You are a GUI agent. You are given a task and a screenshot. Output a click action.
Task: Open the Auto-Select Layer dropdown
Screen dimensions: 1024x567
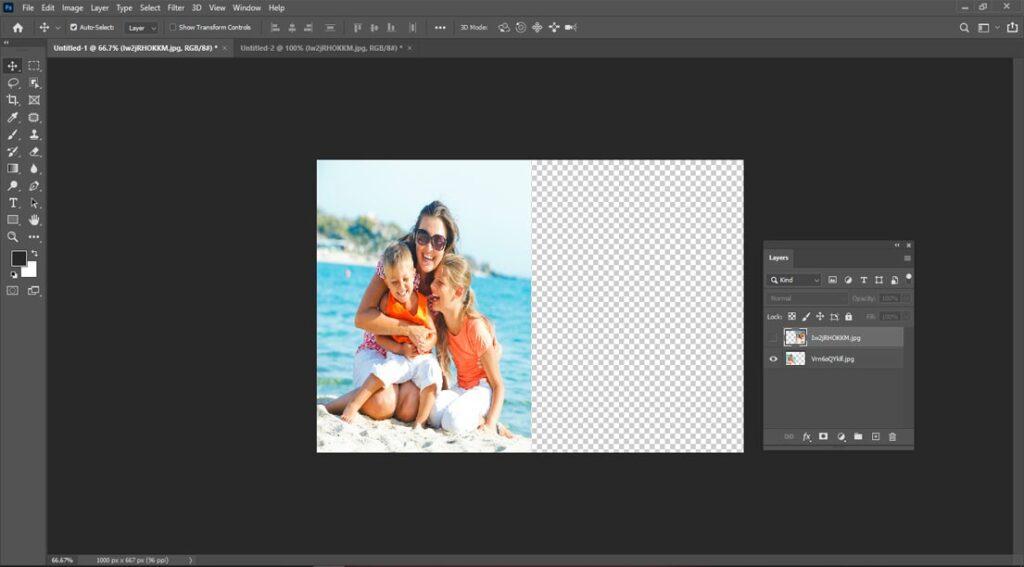pos(142,28)
